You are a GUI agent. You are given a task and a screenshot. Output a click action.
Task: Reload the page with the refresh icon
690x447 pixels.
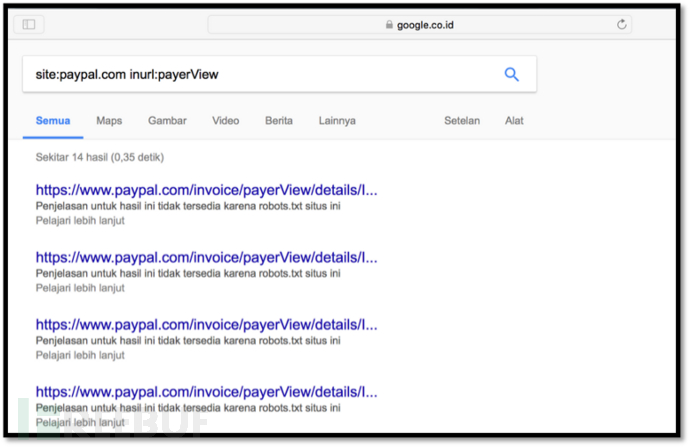click(621, 24)
